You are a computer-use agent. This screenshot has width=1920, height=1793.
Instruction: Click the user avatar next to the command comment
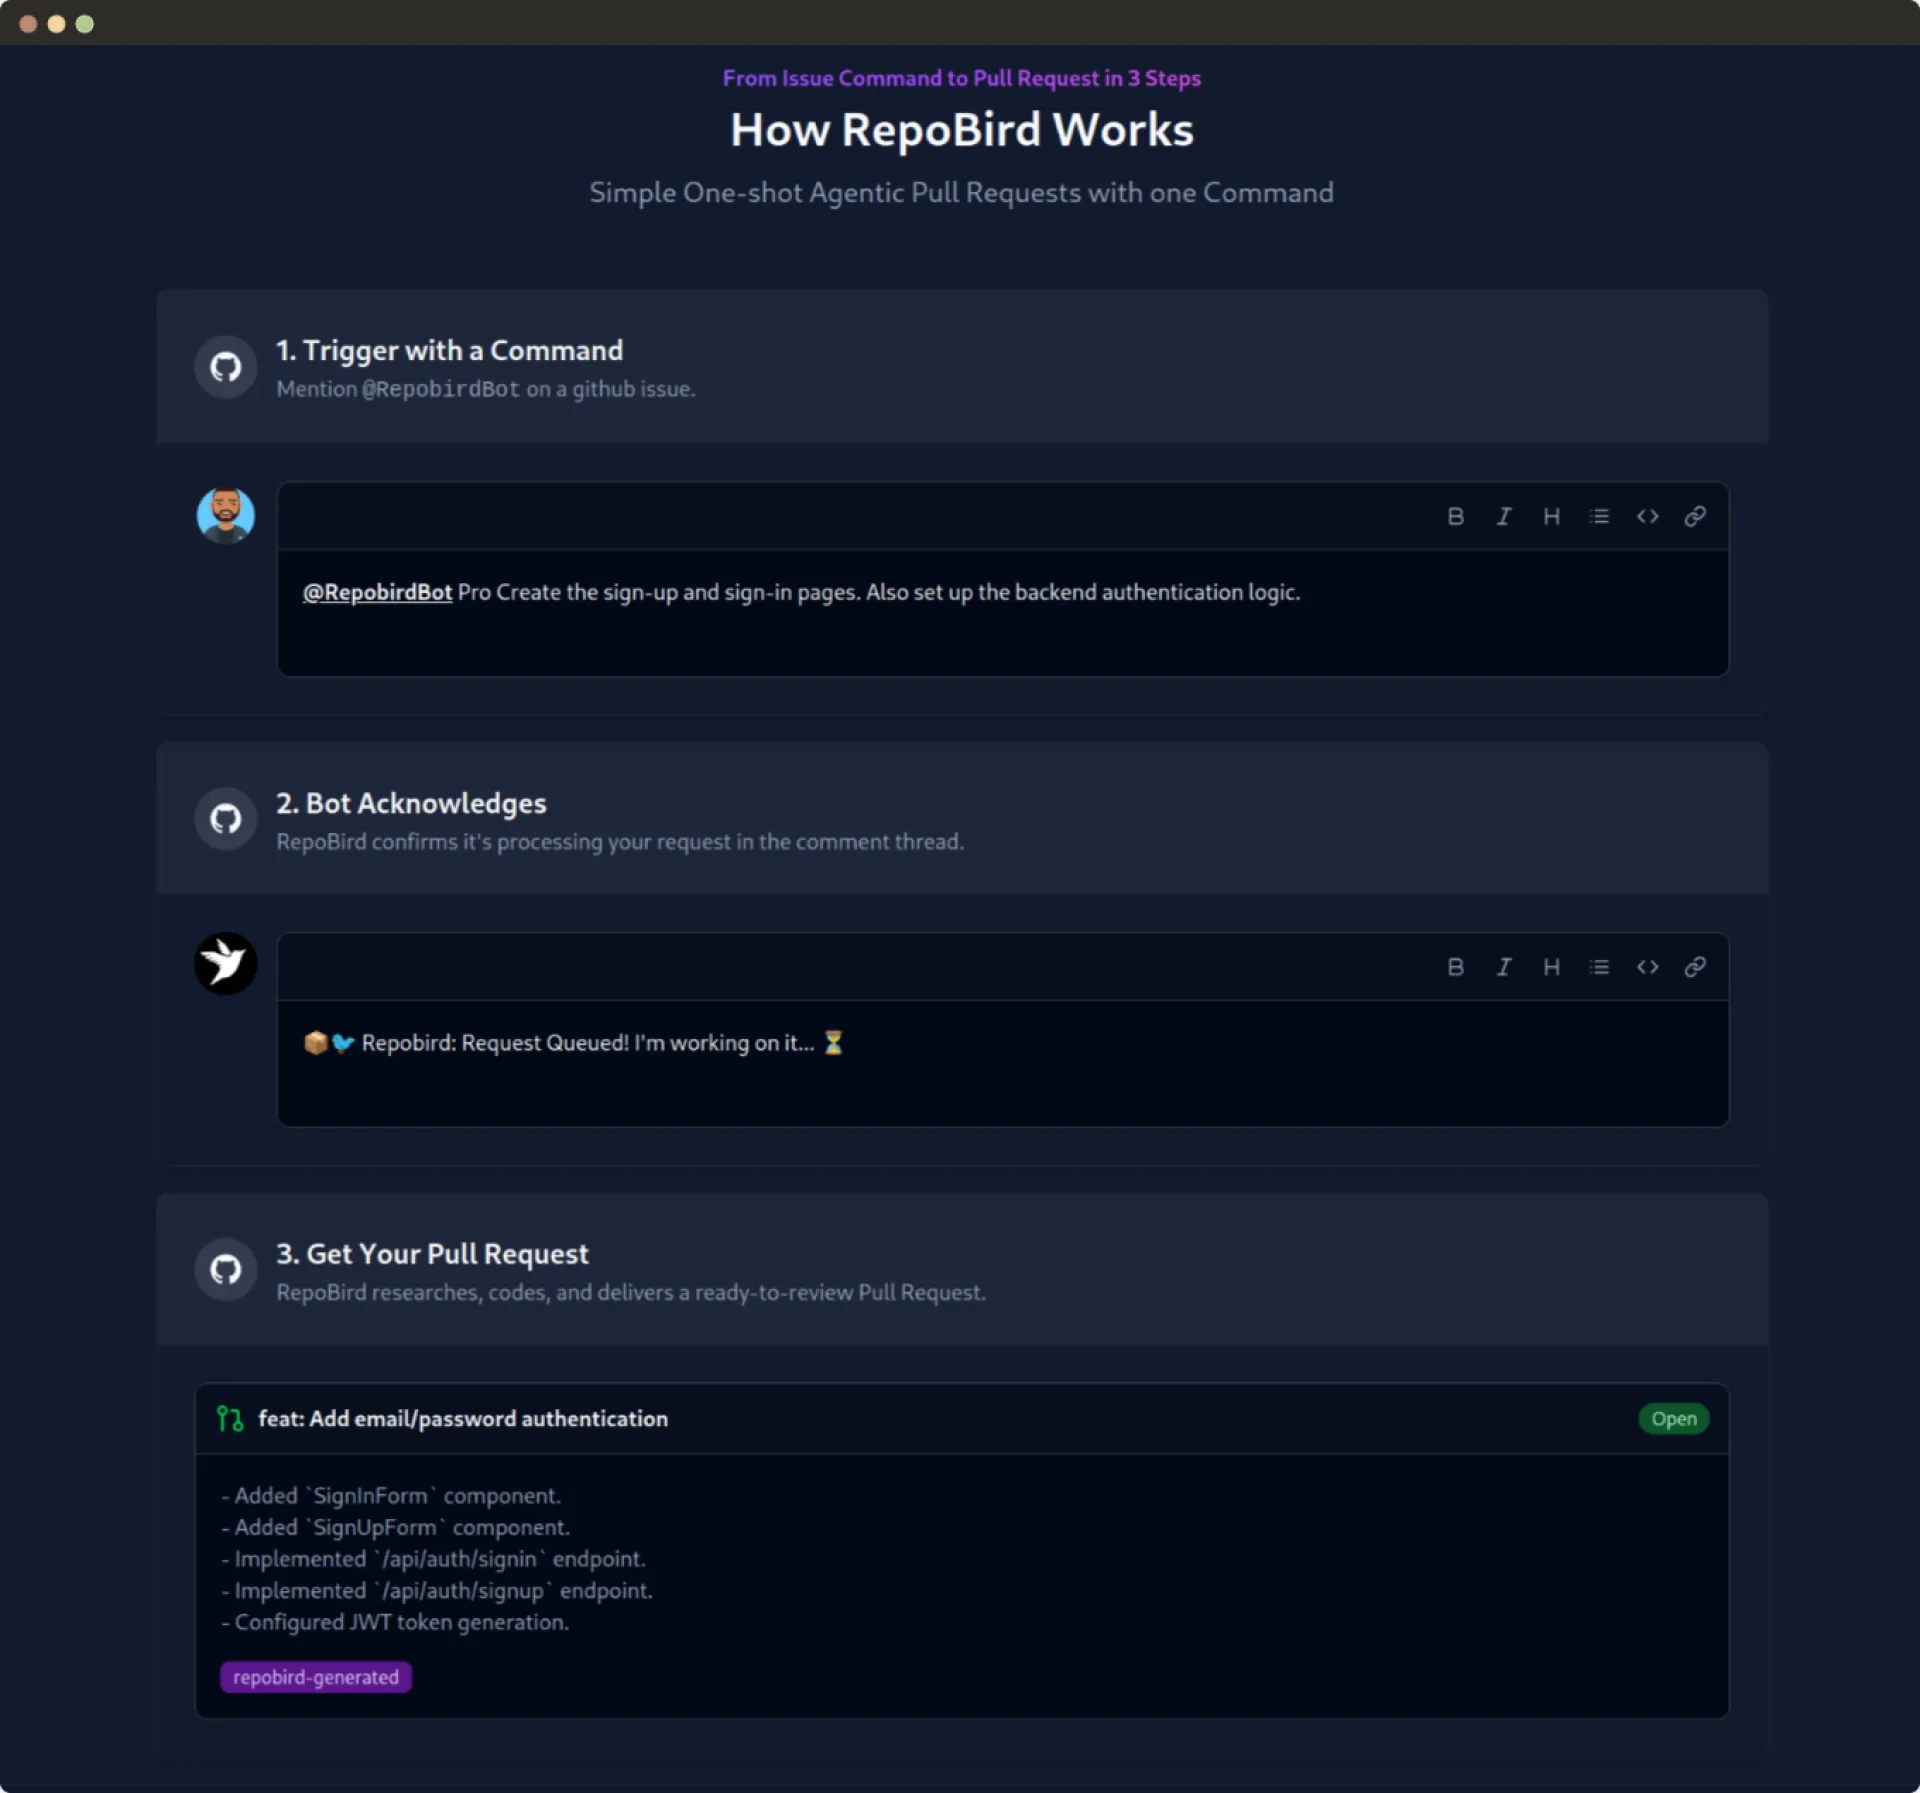point(226,515)
